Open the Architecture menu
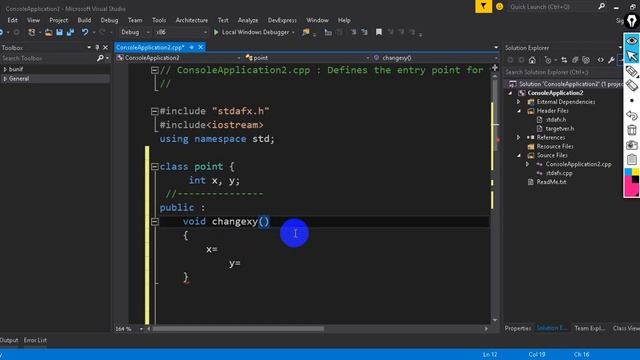This screenshot has width=640, height=360. [x=191, y=20]
